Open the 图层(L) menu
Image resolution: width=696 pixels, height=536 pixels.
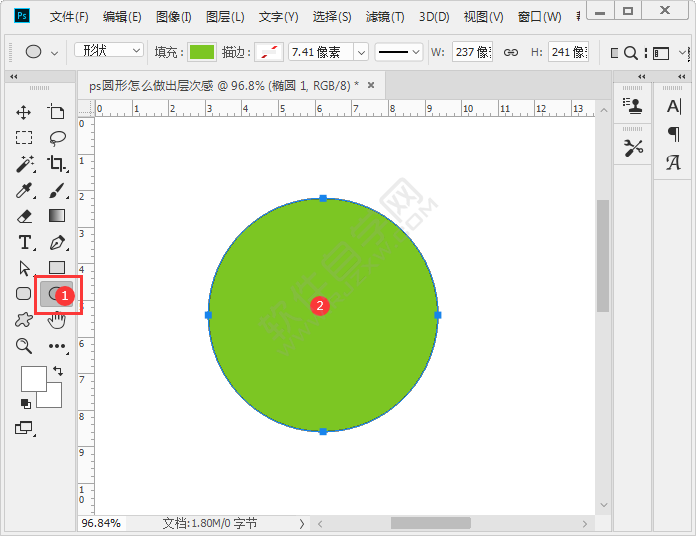(225, 17)
